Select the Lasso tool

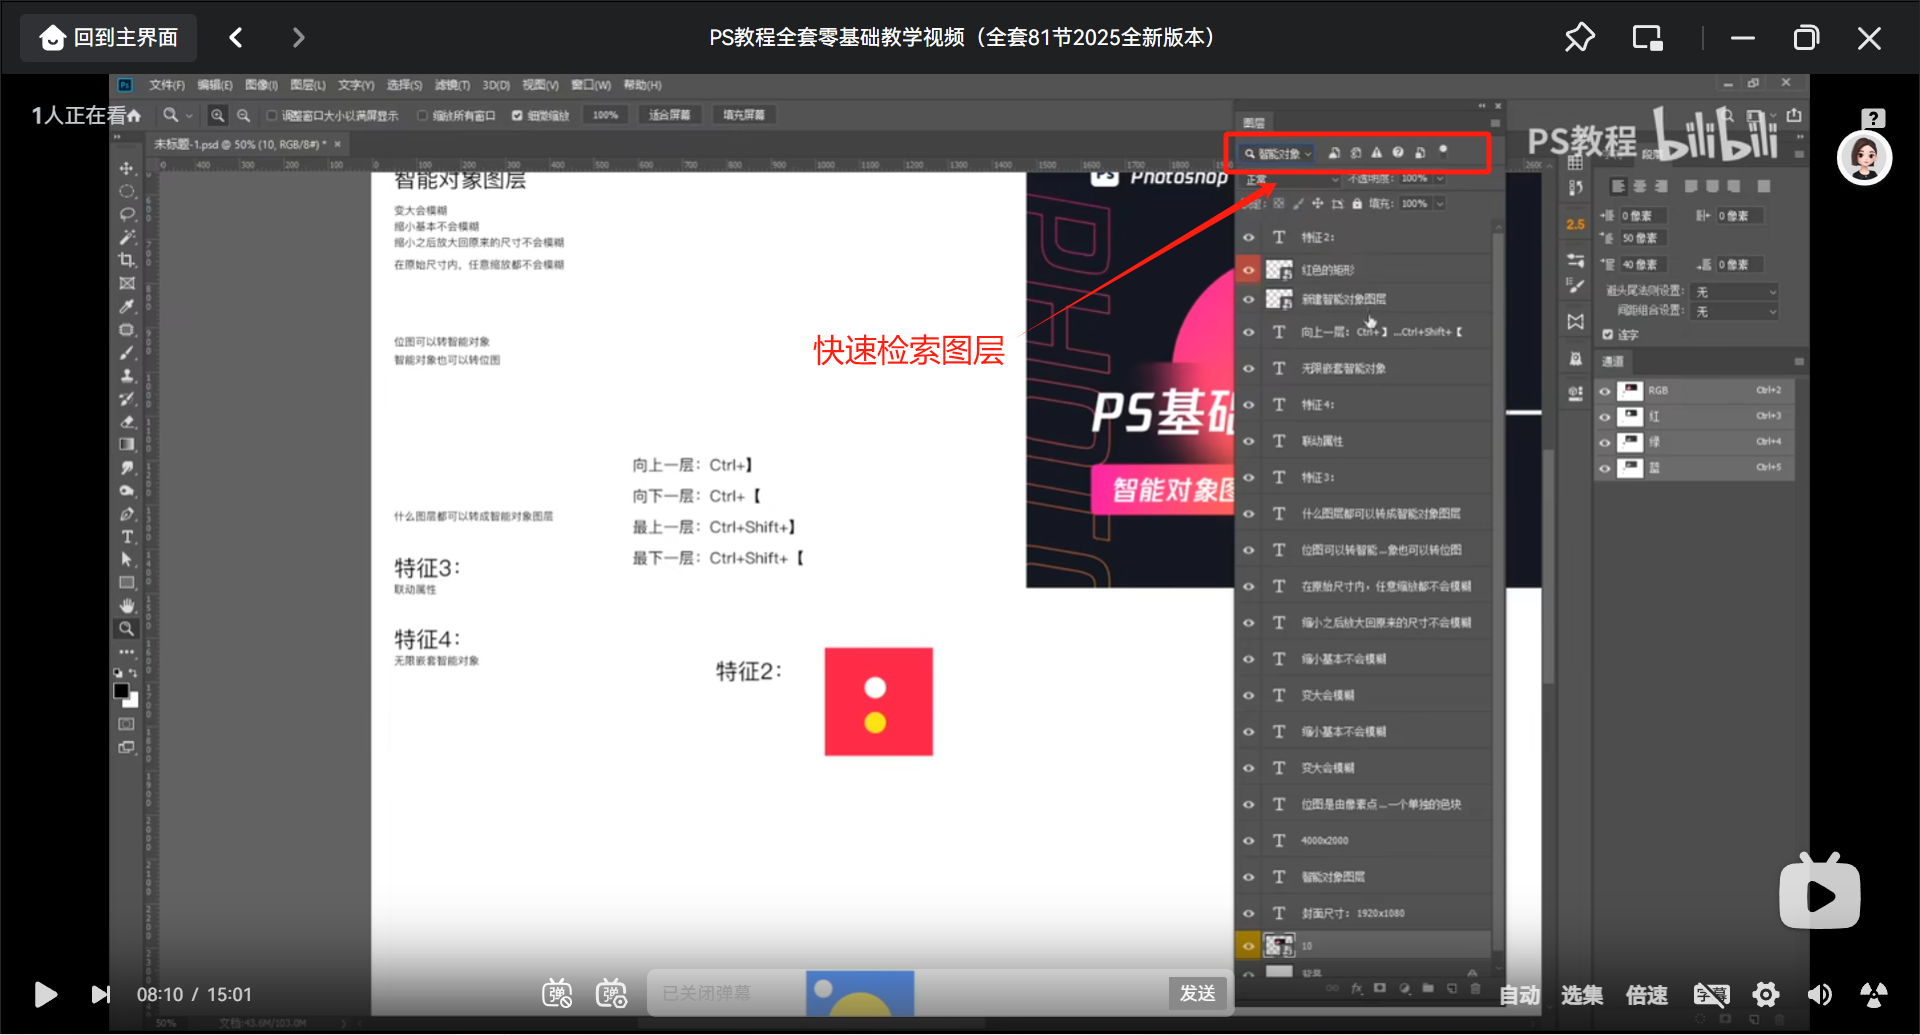pyautogui.click(x=127, y=214)
